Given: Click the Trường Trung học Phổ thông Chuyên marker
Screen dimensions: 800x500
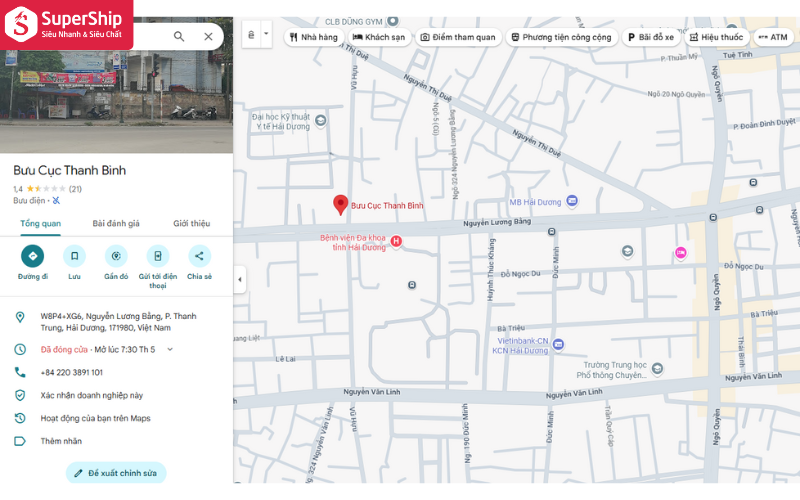Looking at the screenshot, I should click(657, 368).
